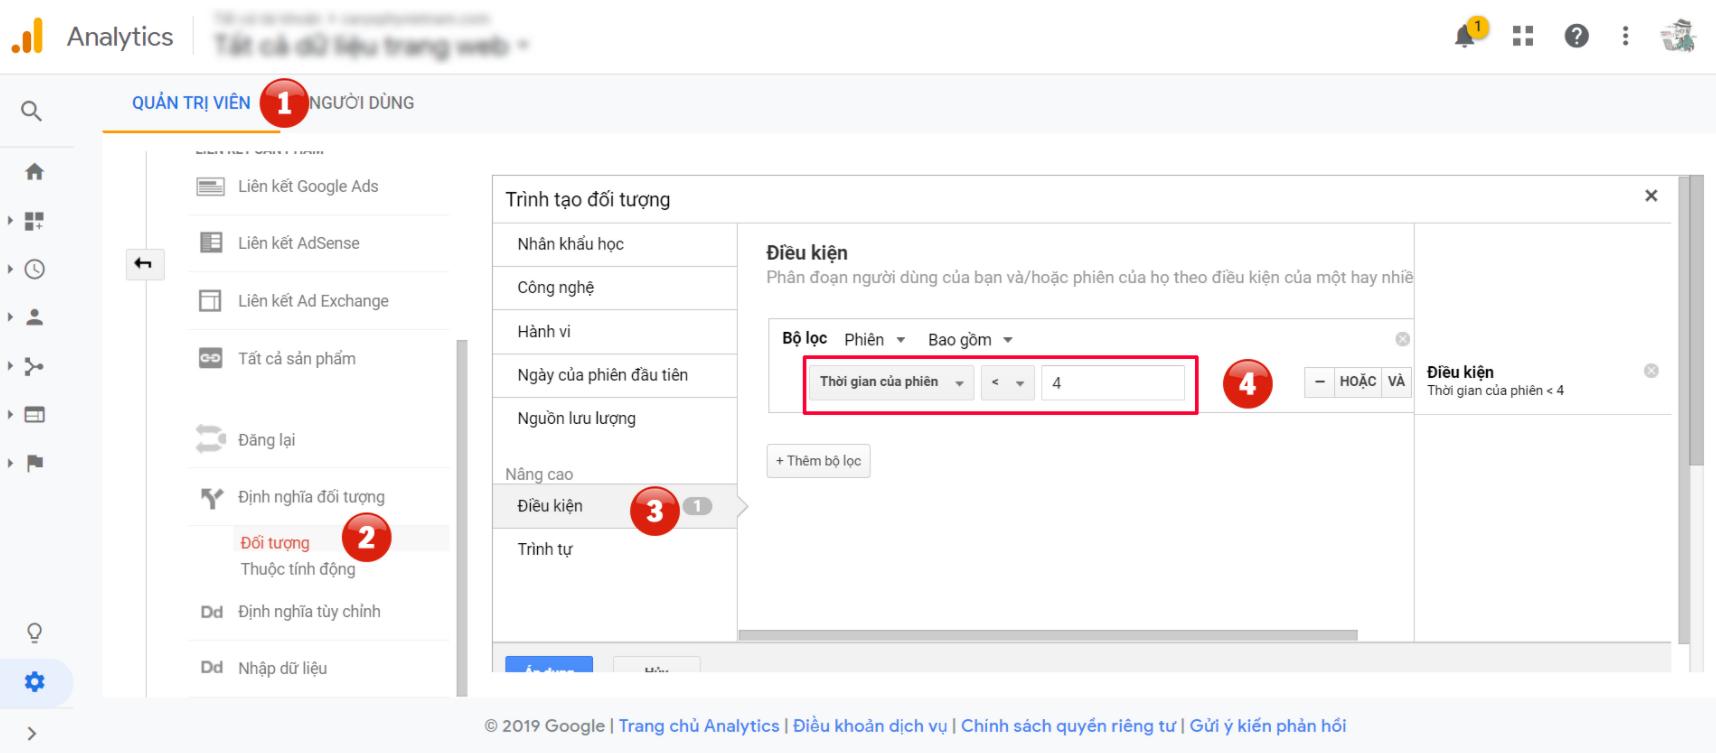Close the Trình tạo đối tượng dialog
This screenshot has width=1716, height=753.
tap(1651, 196)
